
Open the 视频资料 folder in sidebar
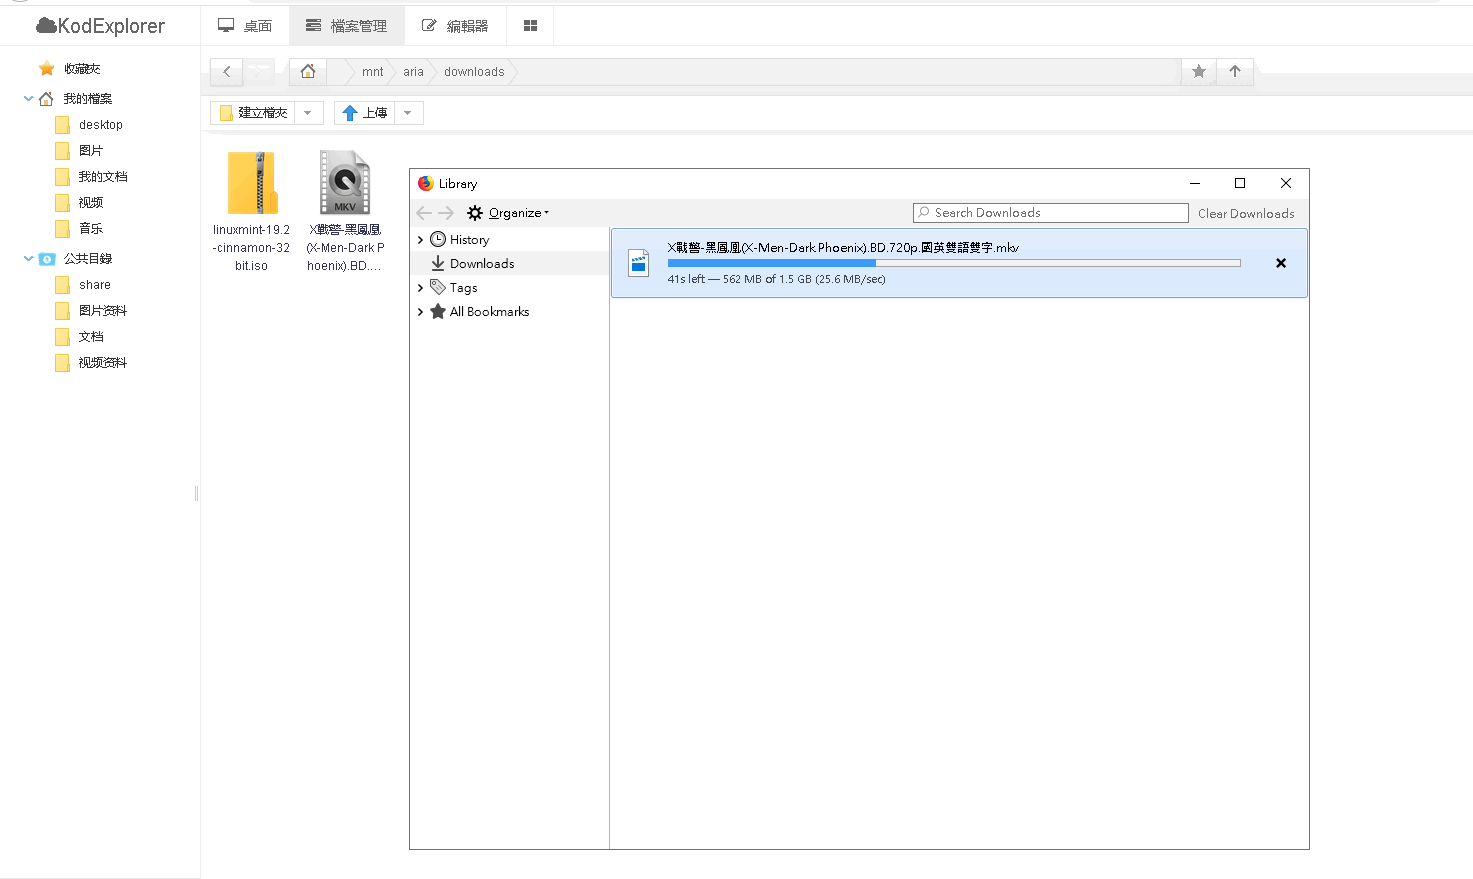(x=102, y=363)
